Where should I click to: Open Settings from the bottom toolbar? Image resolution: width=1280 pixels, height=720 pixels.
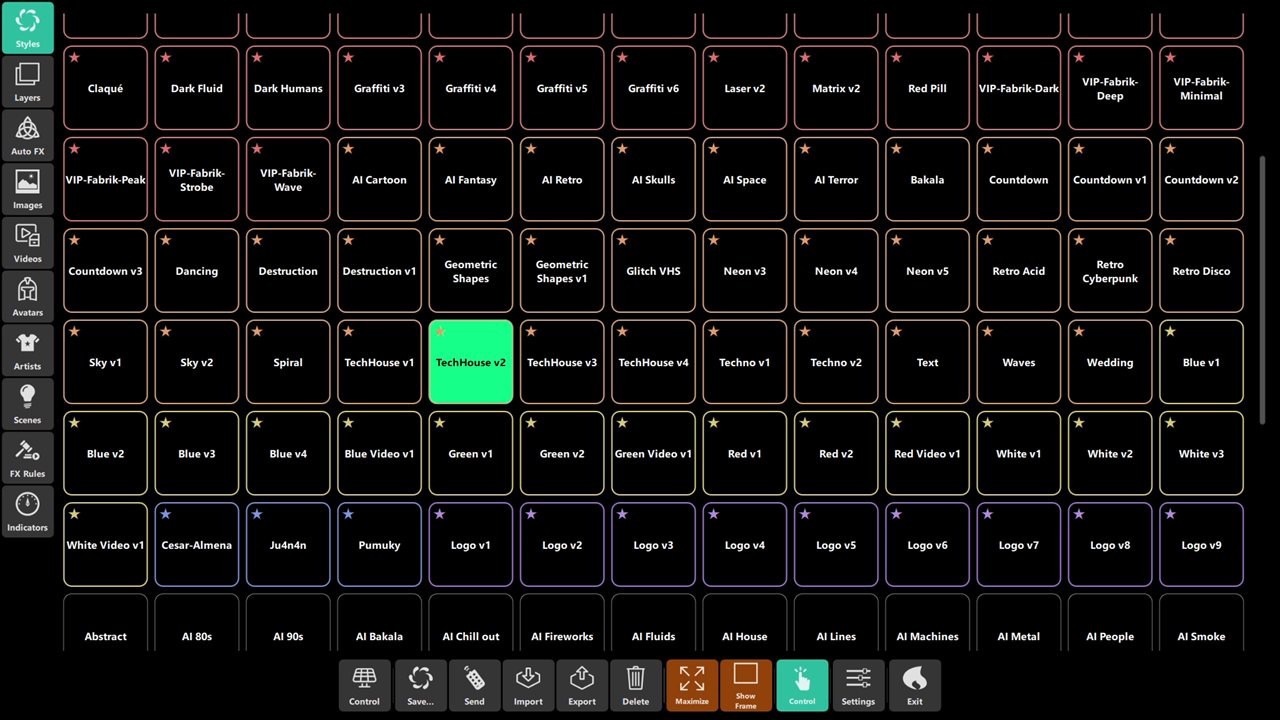[858, 685]
